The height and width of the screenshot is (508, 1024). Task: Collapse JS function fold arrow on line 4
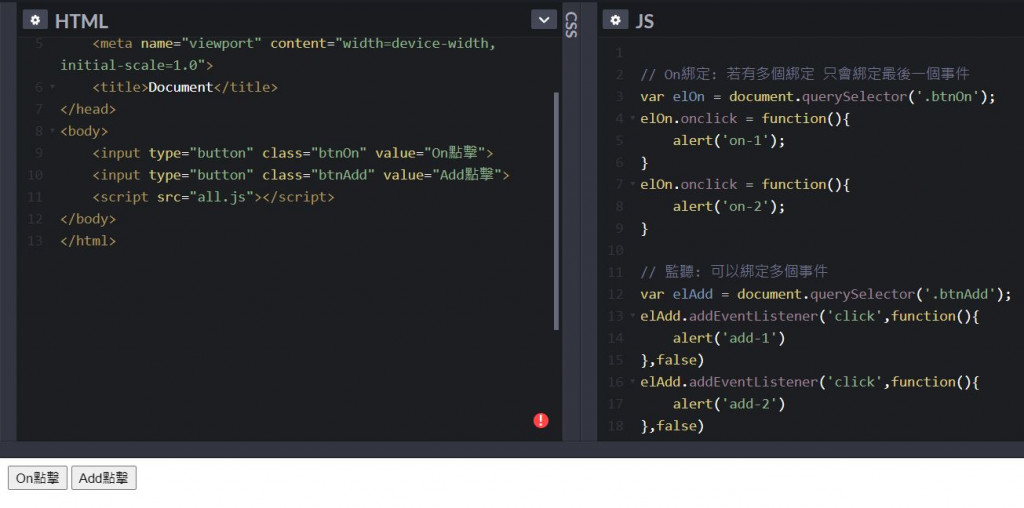click(632, 119)
